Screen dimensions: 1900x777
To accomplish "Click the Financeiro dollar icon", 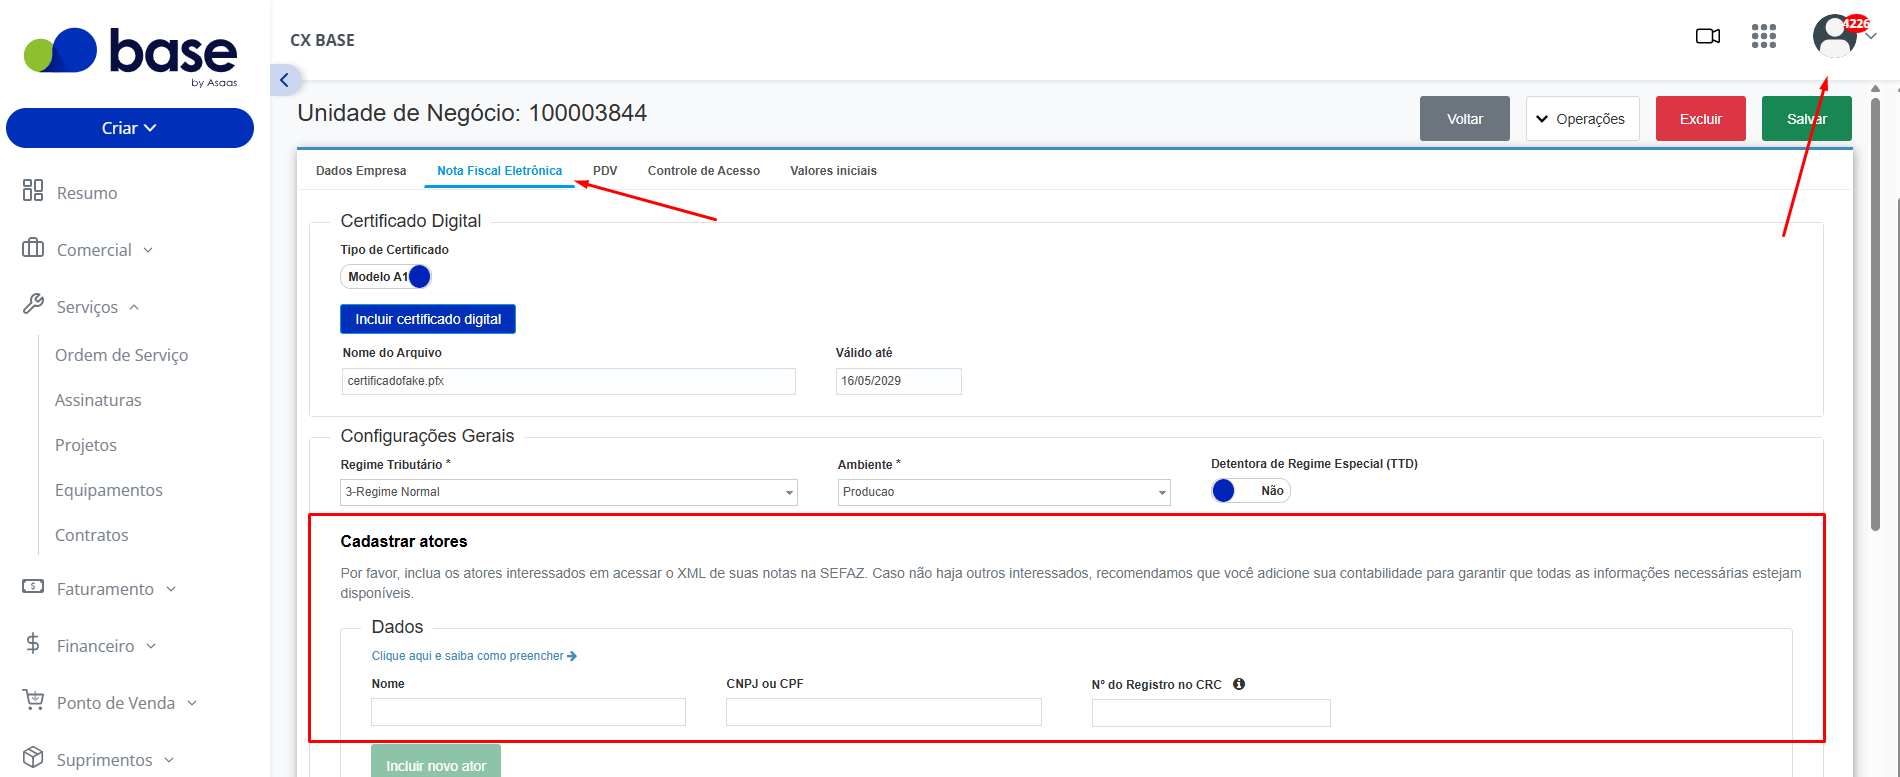I will coord(33,644).
